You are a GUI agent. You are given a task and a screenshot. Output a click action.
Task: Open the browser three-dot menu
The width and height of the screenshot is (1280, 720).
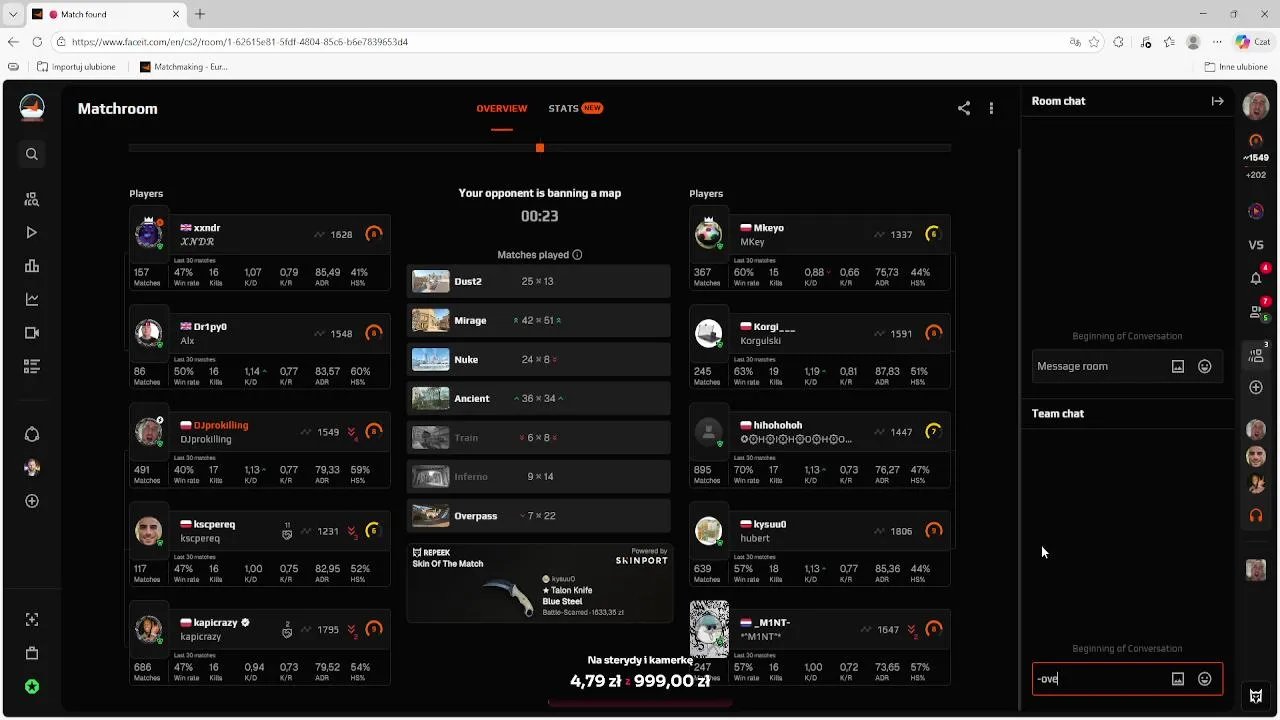[x=1217, y=42]
